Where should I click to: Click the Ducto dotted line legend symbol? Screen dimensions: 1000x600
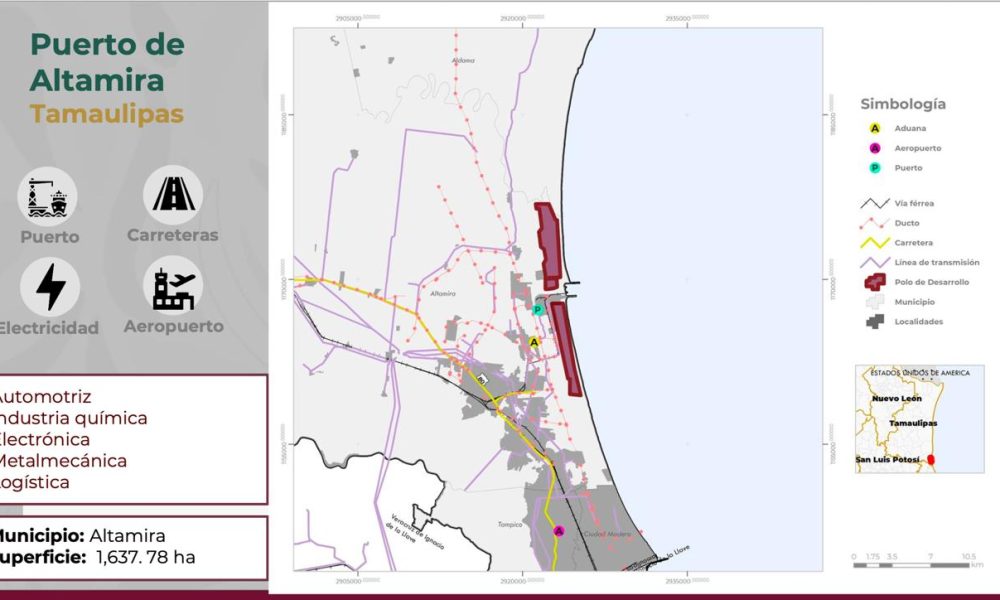875,223
